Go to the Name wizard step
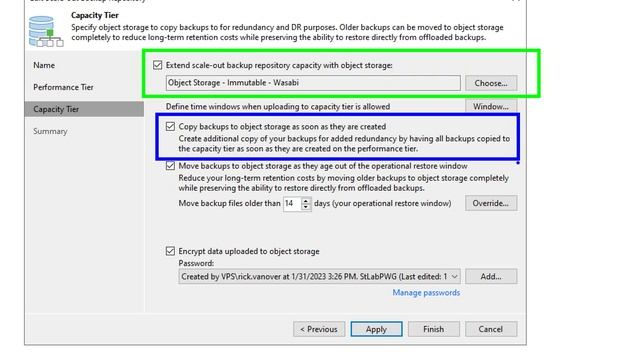This screenshot has height=360, width=640. 44,65
